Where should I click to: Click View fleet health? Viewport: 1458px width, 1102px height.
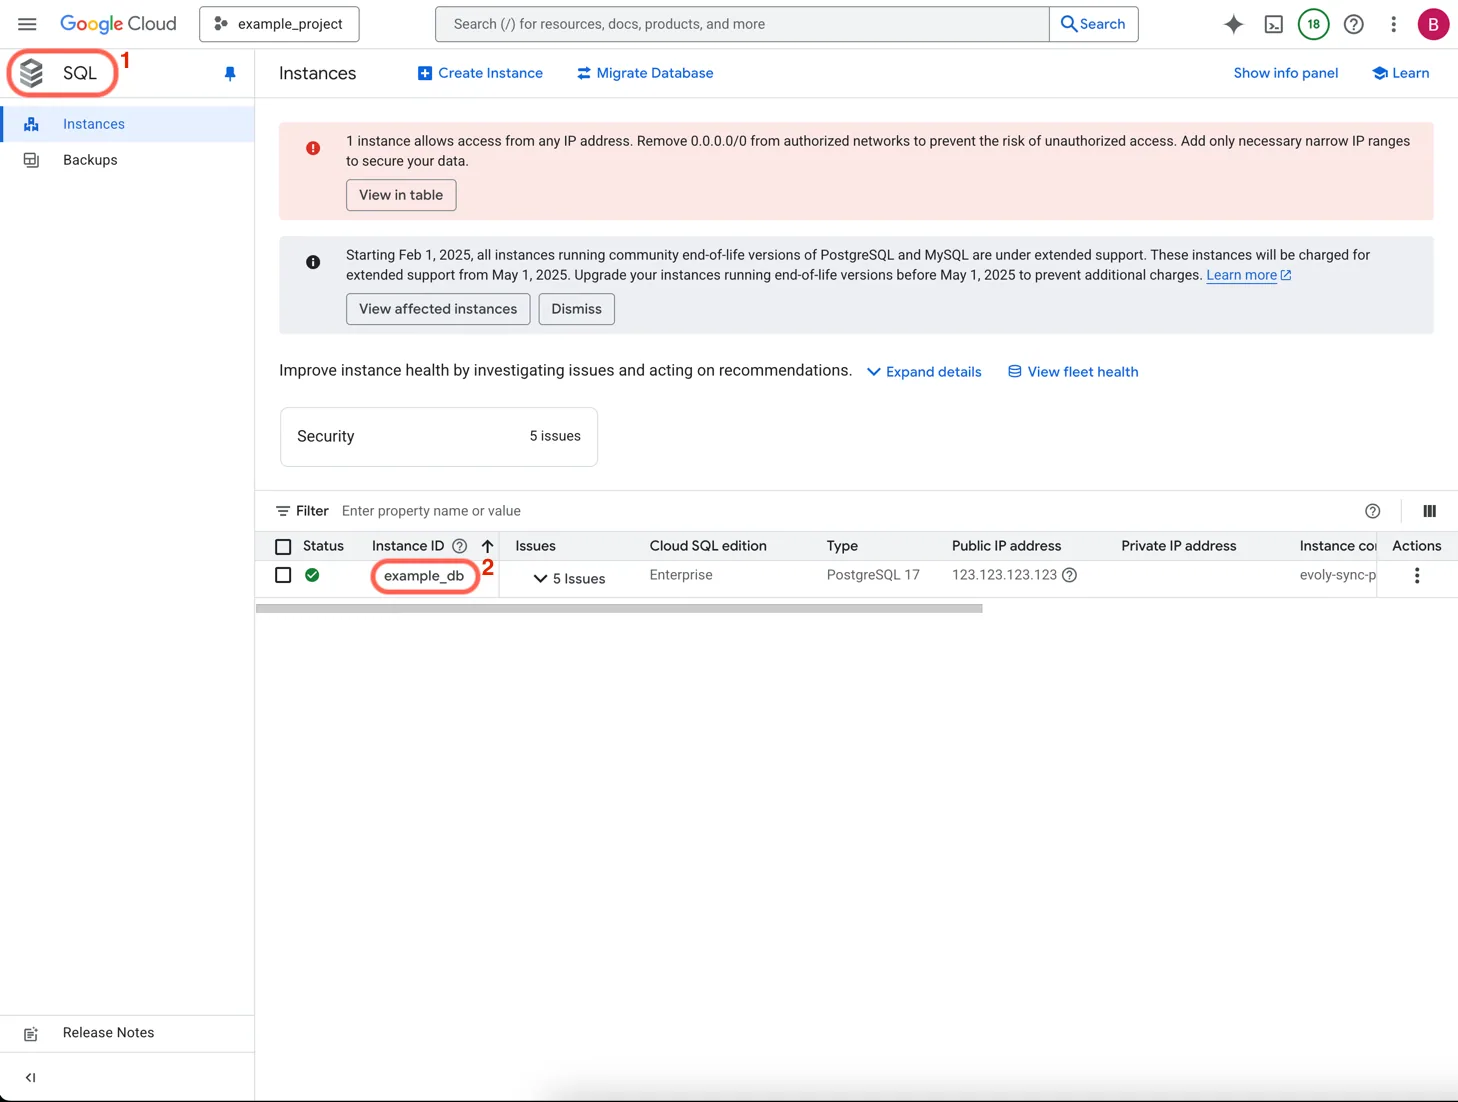click(1073, 372)
